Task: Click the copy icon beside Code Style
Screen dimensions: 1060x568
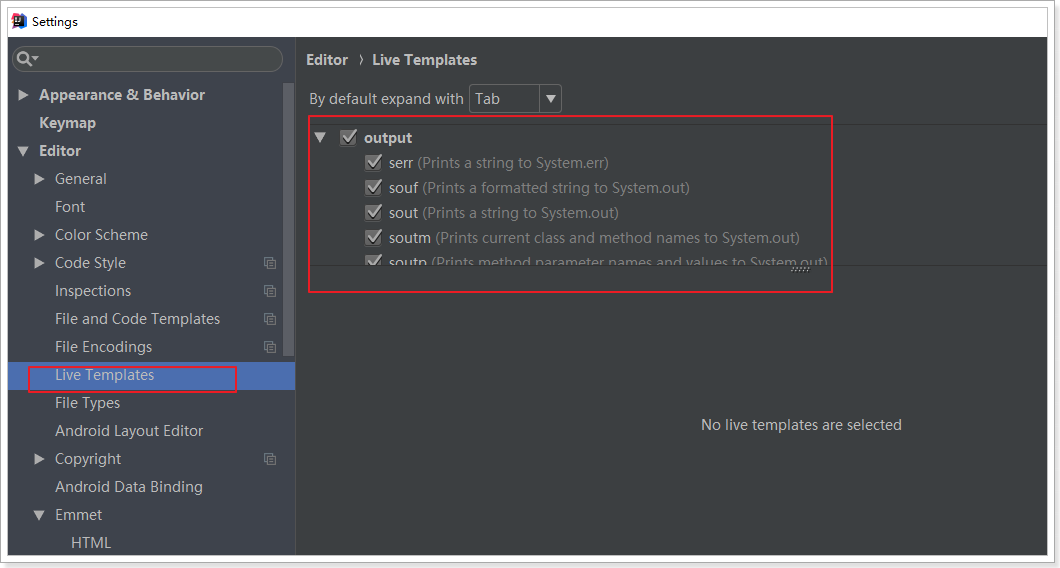Action: click(x=270, y=263)
